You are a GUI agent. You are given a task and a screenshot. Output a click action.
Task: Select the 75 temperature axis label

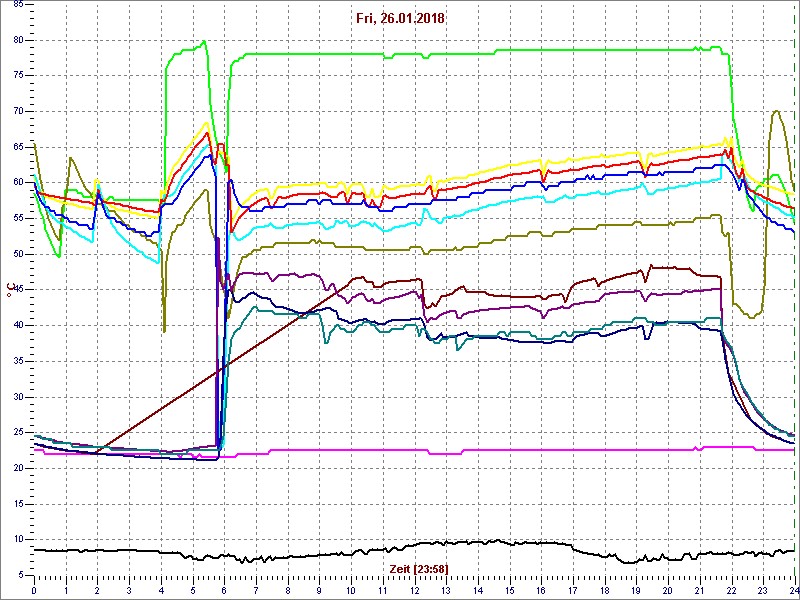pos(18,76)
